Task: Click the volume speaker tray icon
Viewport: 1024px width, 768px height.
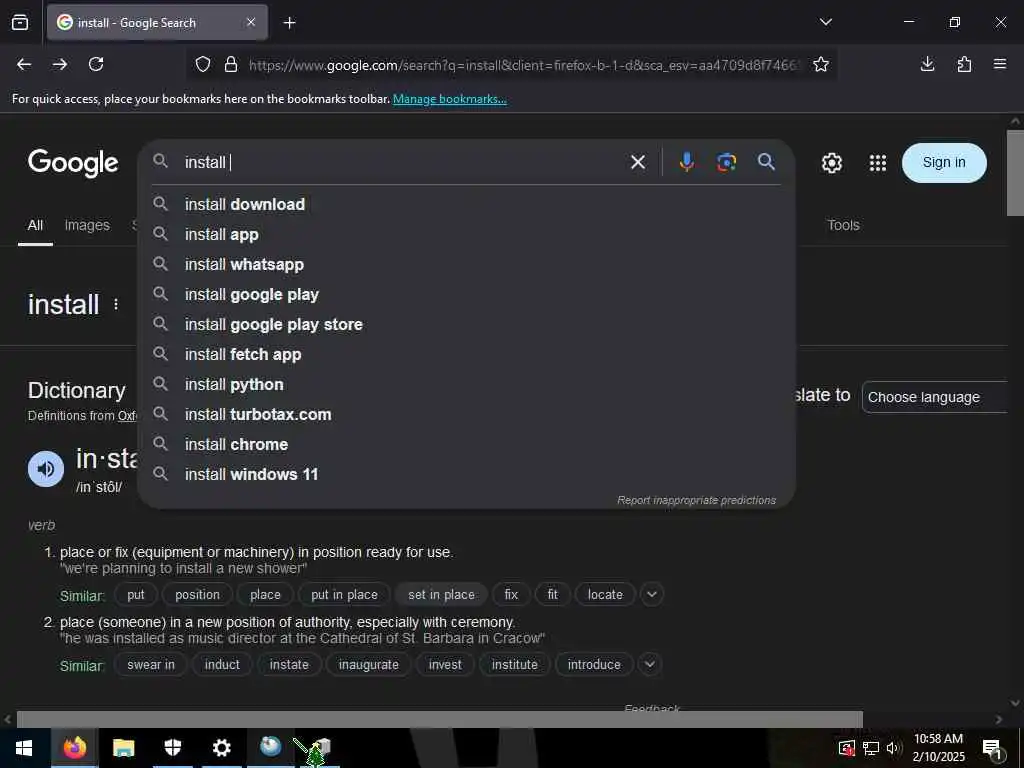Action: pos(893,748)
